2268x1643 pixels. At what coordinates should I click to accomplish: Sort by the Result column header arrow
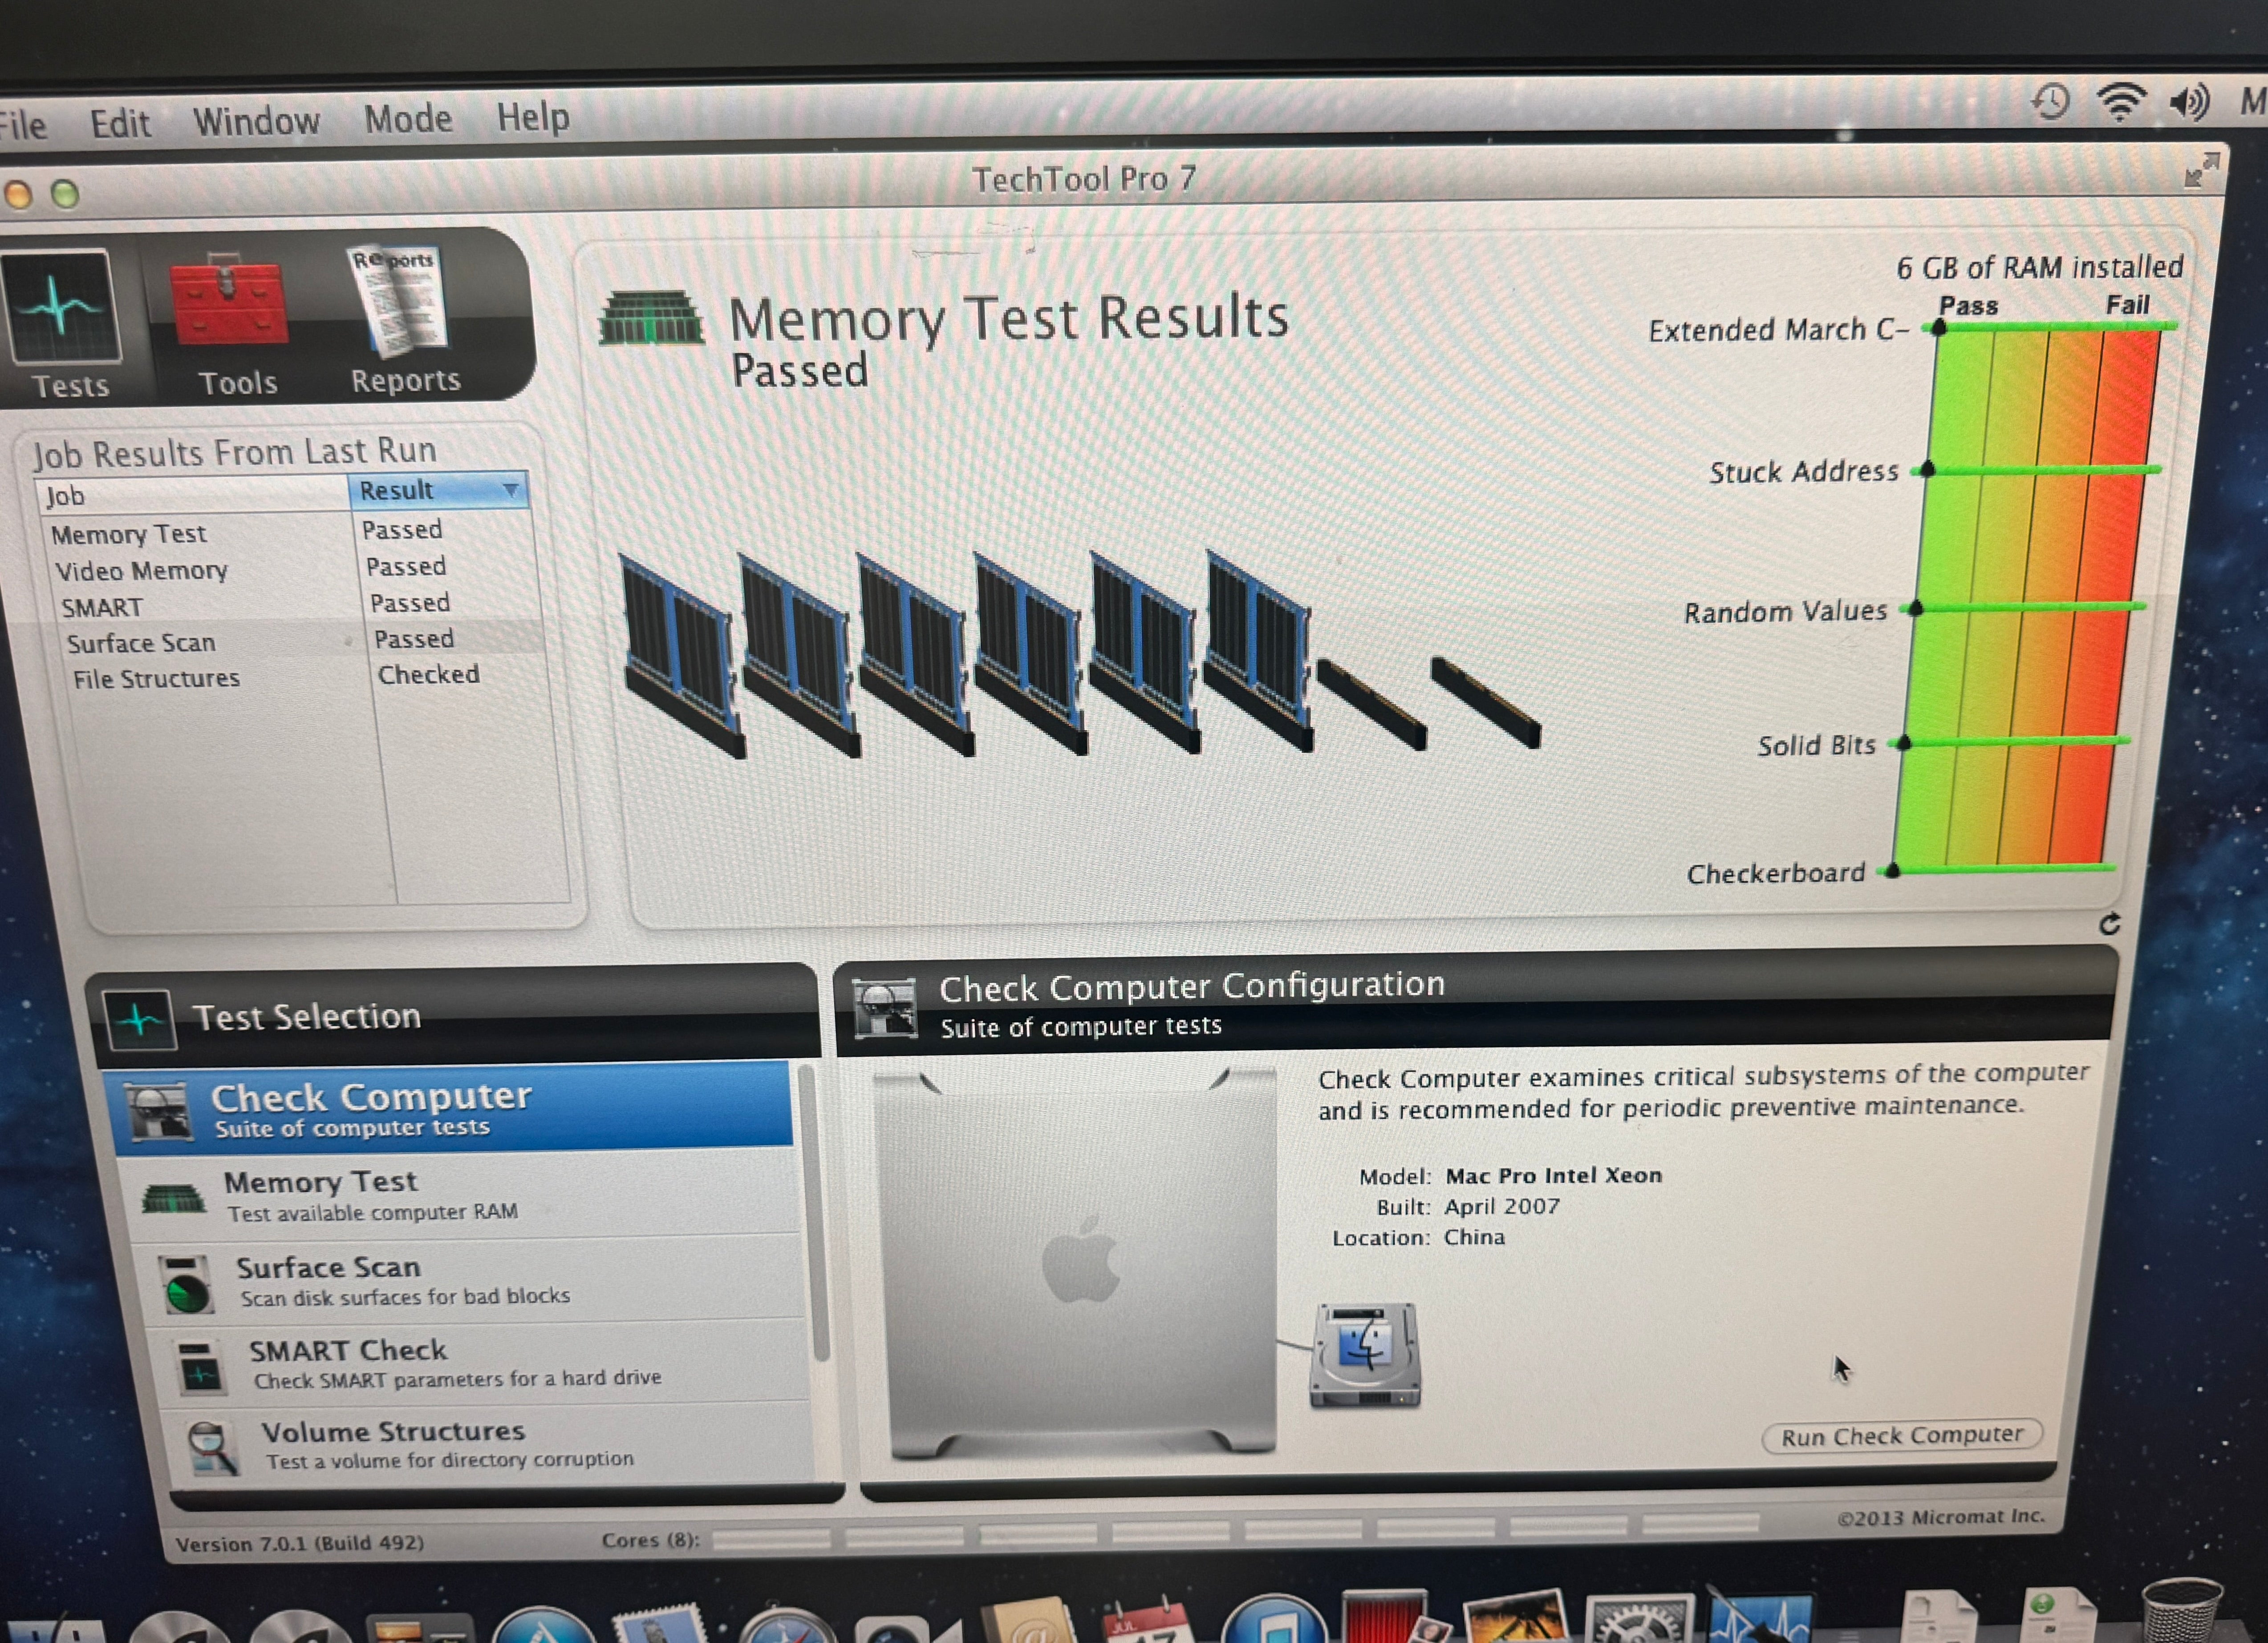(x=510, y=490)
